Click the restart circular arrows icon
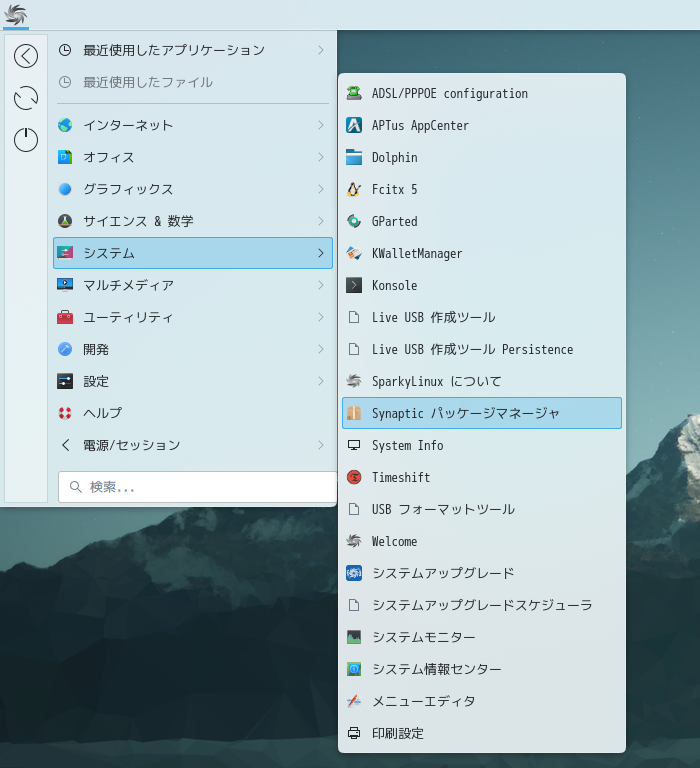The height and width of the screenshot is (768, 700). [26, 98]
